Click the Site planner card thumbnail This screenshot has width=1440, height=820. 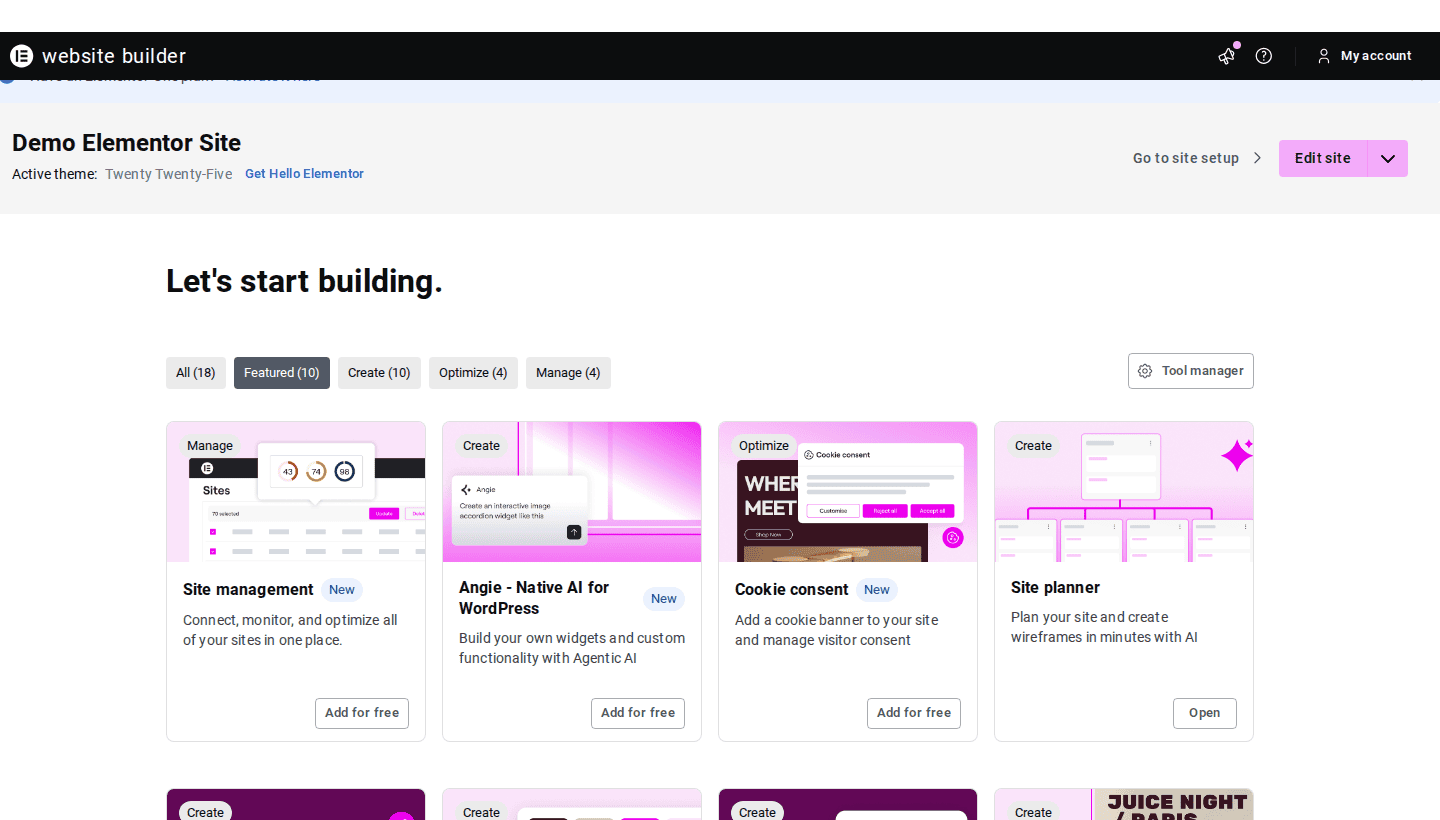[1124, 492]
